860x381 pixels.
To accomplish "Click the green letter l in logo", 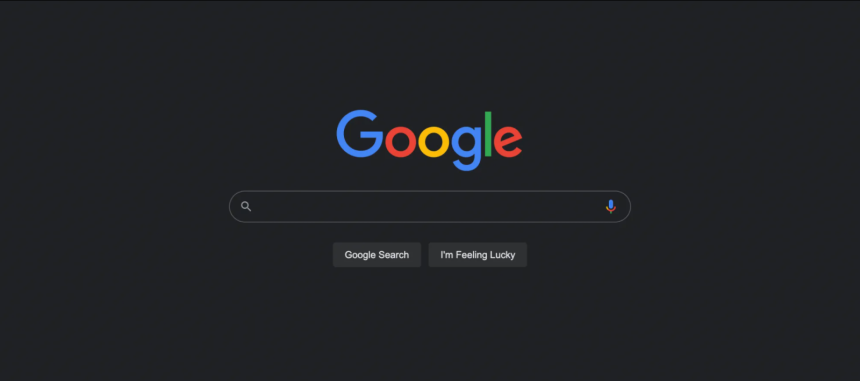I will click(488, 134).
